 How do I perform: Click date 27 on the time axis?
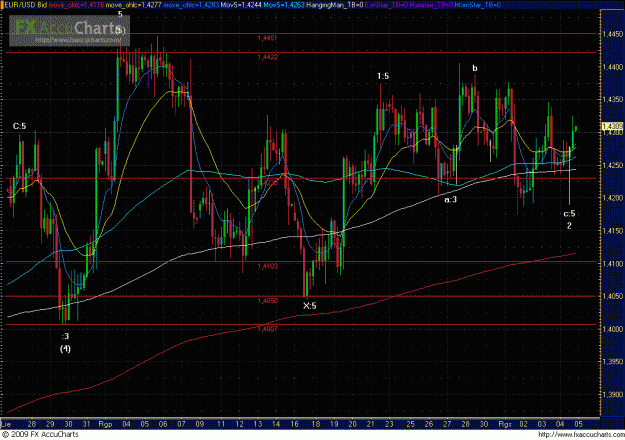(x=447, y=424)
